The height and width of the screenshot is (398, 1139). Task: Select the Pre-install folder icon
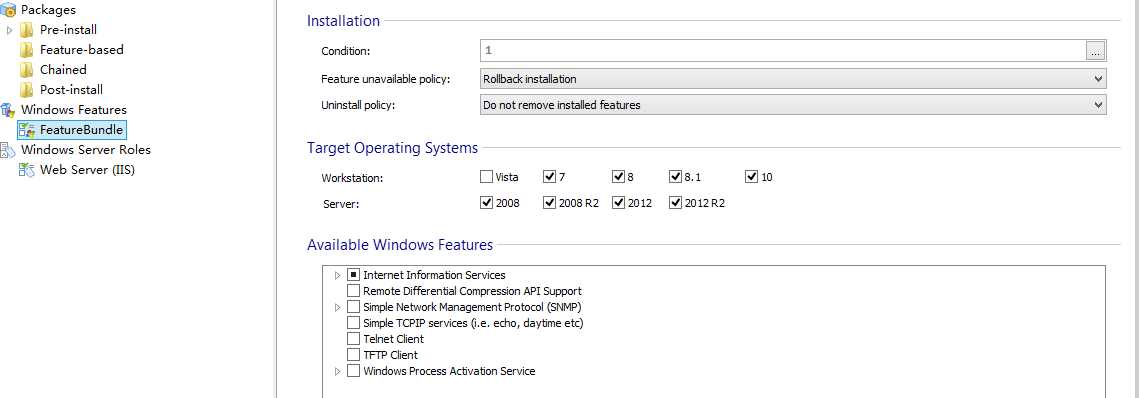click(27, 30)
